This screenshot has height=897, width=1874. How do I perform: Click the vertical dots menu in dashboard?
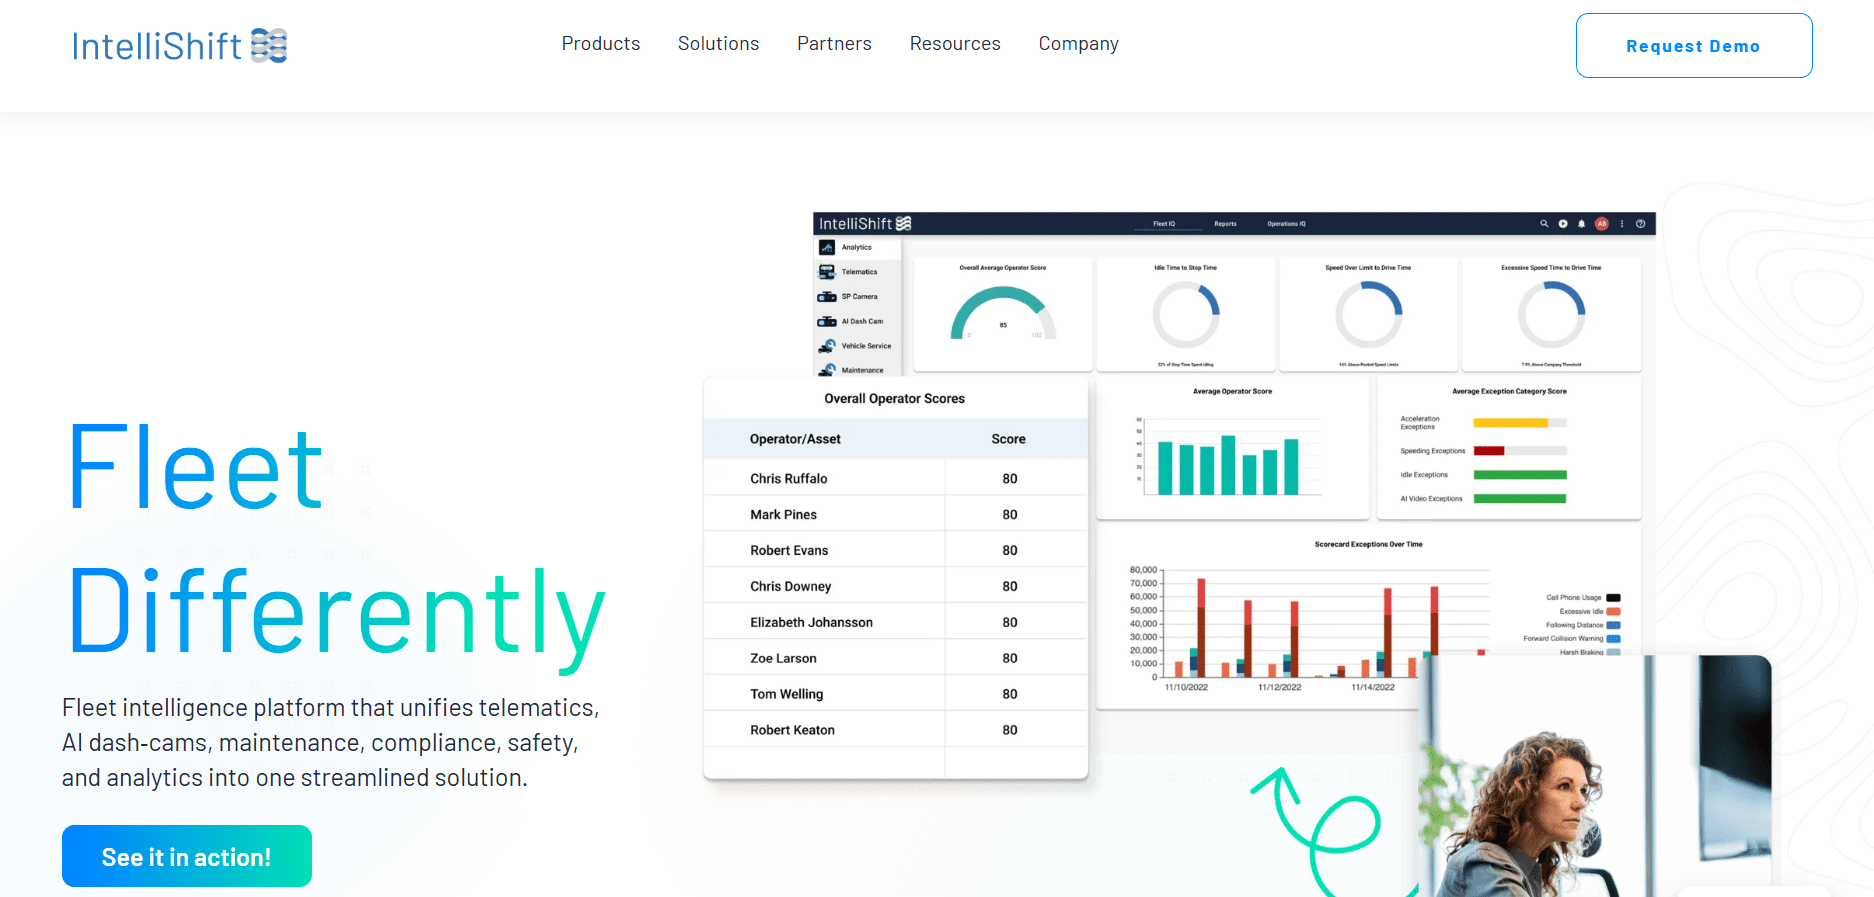[1622, 224]
